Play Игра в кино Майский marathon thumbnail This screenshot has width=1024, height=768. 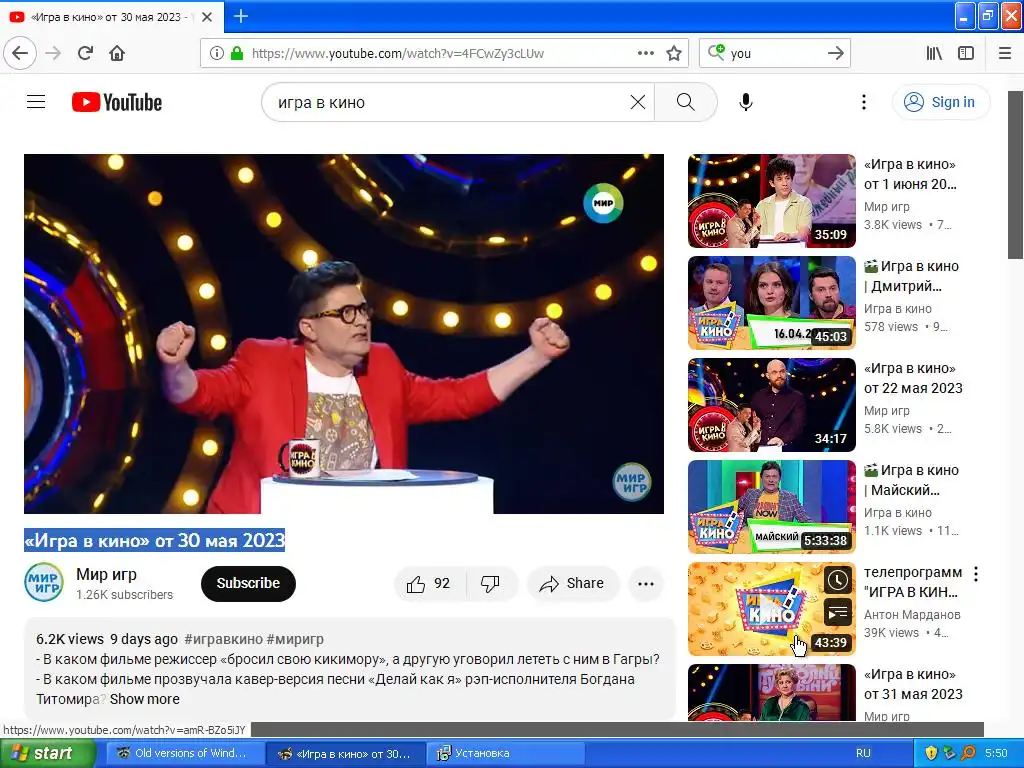[771, 506]
